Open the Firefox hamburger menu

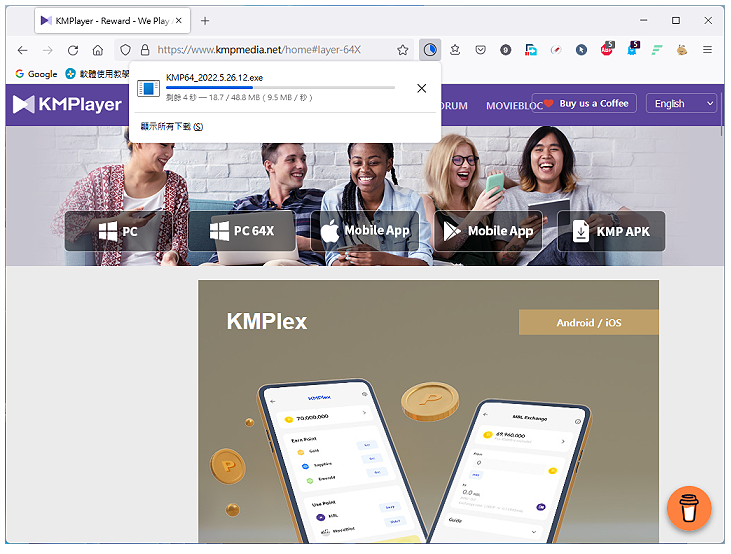(x=707, y=50)
